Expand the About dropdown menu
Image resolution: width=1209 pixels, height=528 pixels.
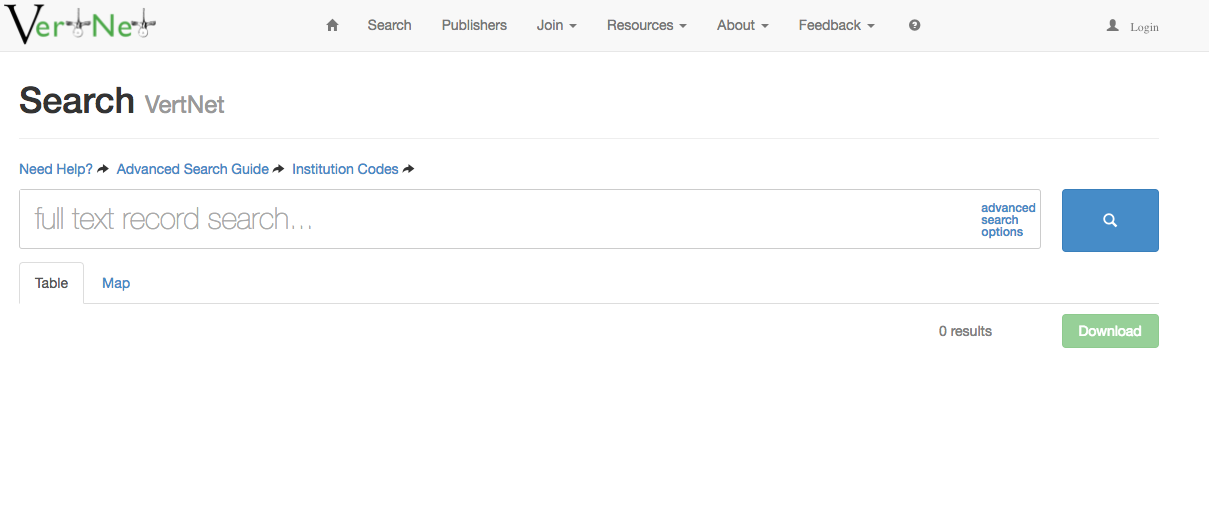click(742, 25)
